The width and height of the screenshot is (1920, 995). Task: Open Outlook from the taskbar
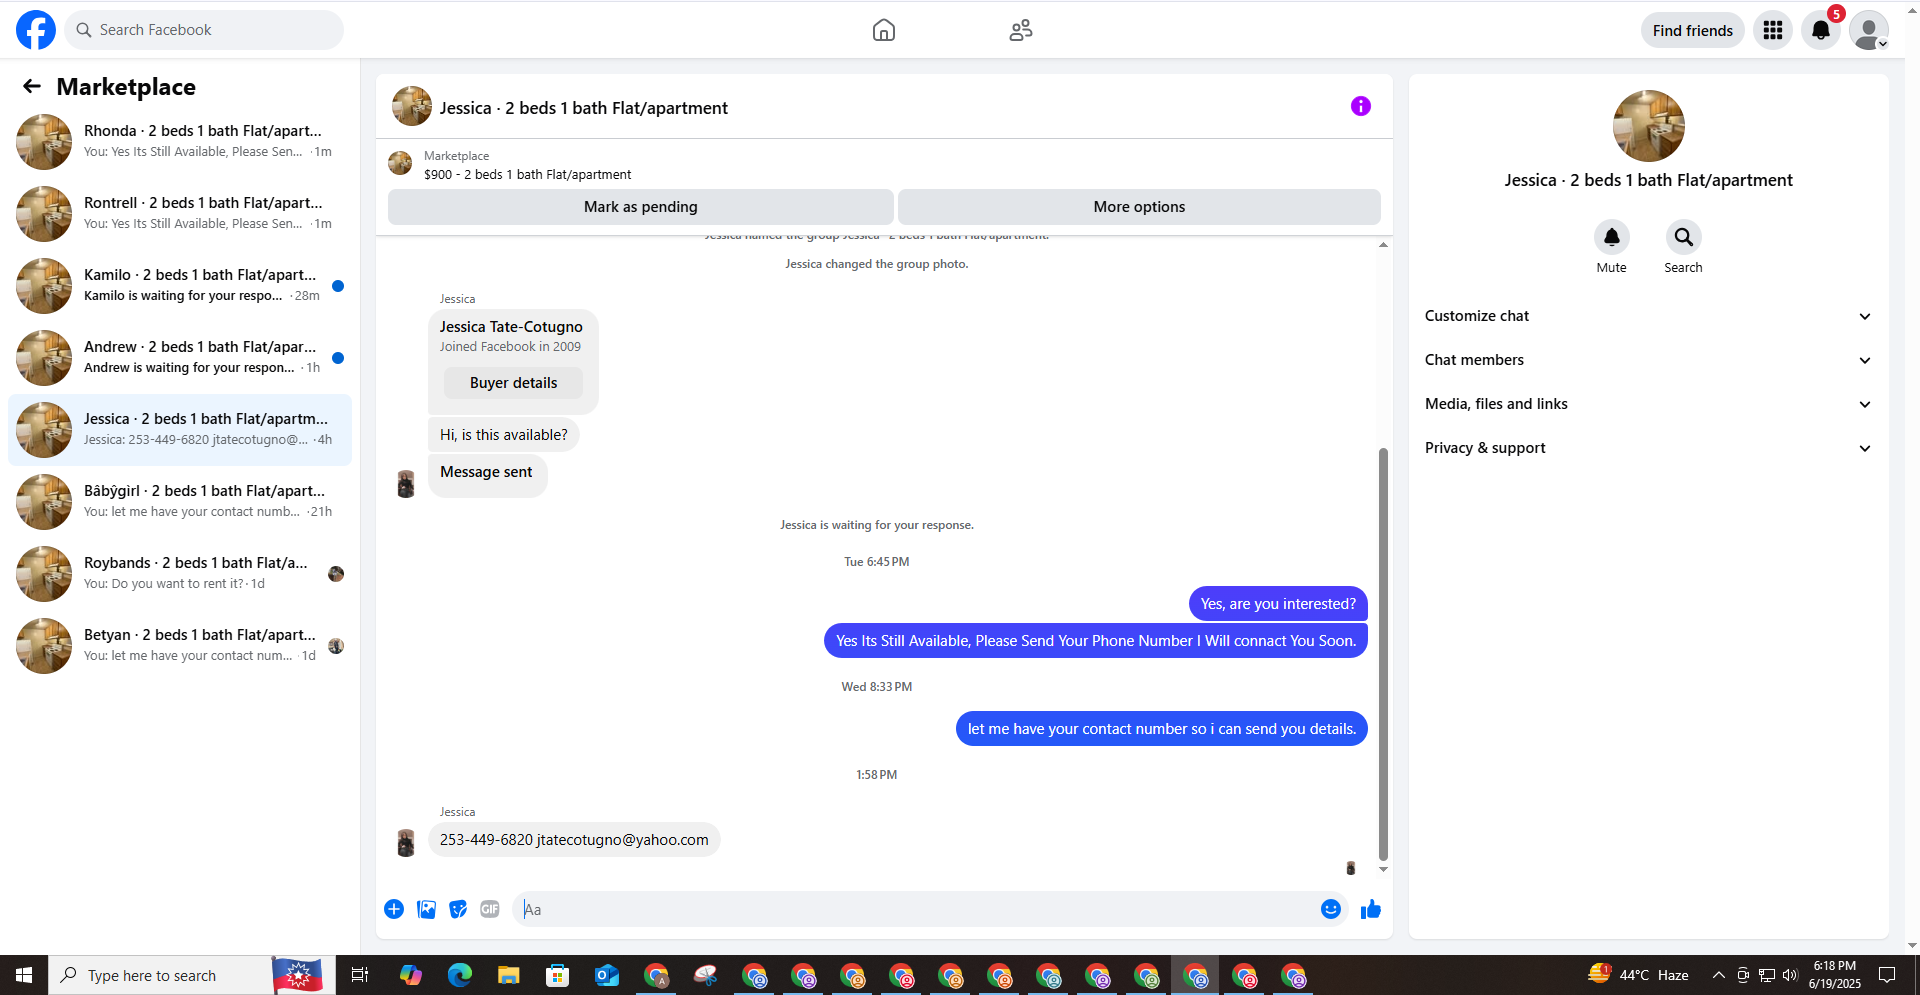click(607, 975)
